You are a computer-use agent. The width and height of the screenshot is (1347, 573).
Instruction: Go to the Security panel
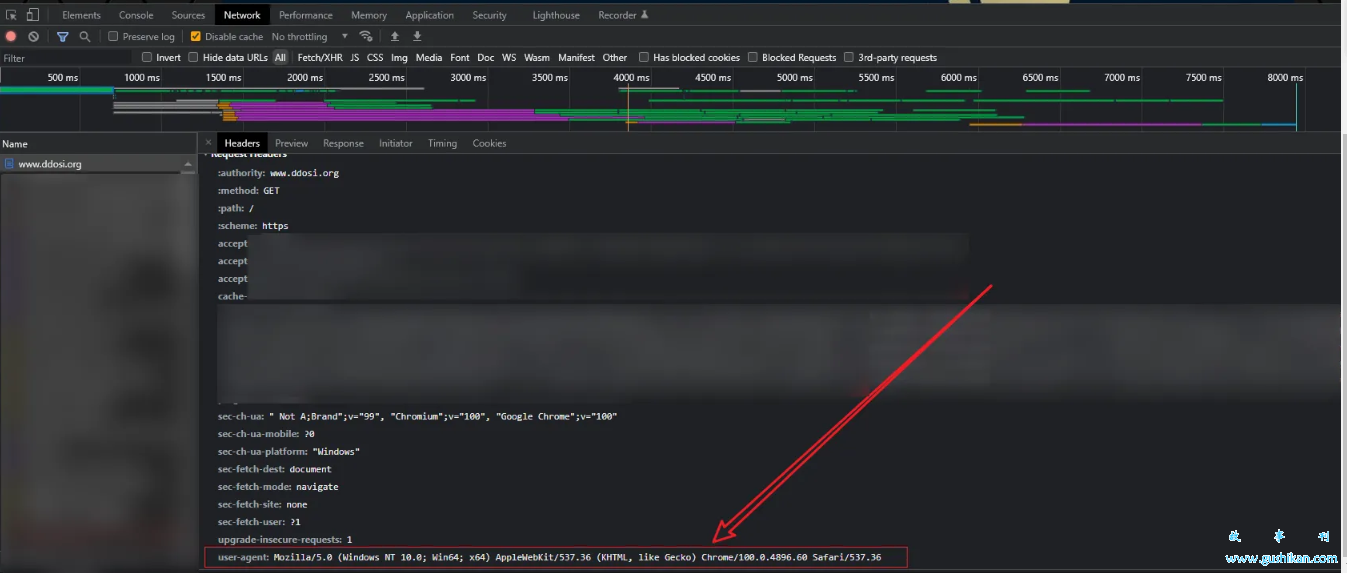(490, 15)
